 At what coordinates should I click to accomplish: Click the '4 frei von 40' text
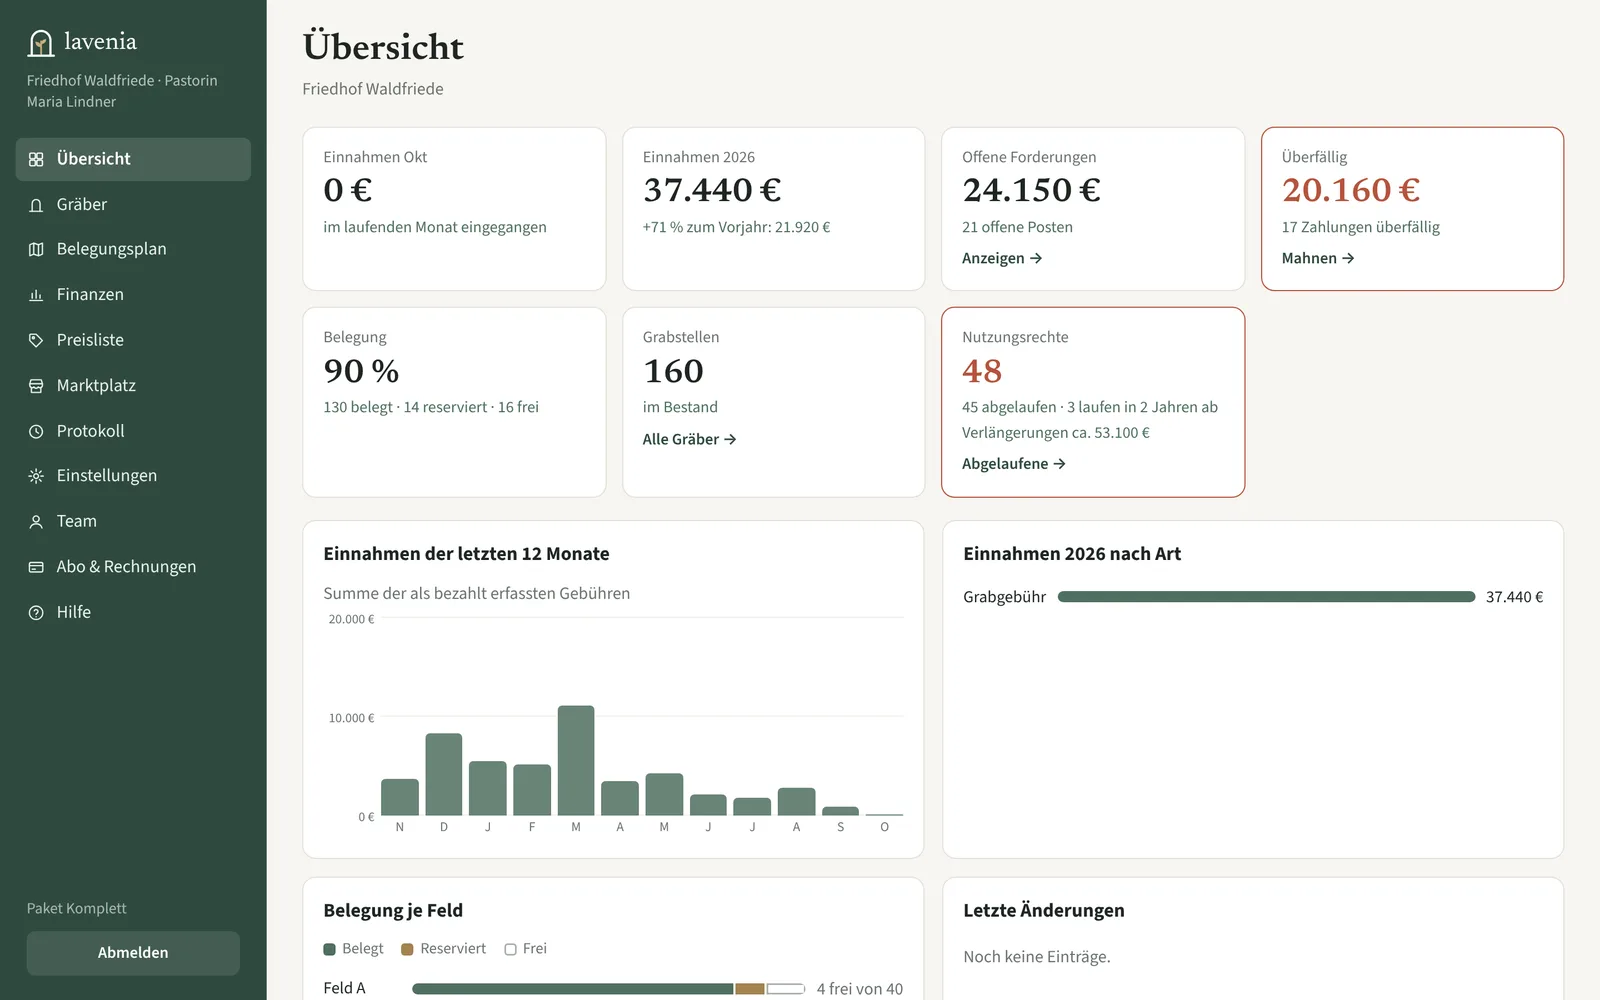[x=859, y=989]
